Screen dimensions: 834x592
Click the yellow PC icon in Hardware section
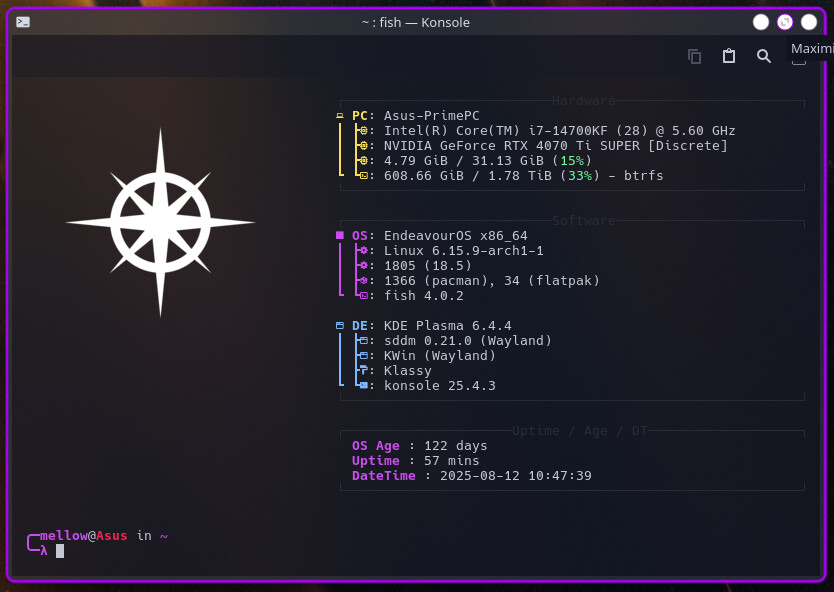340,116
